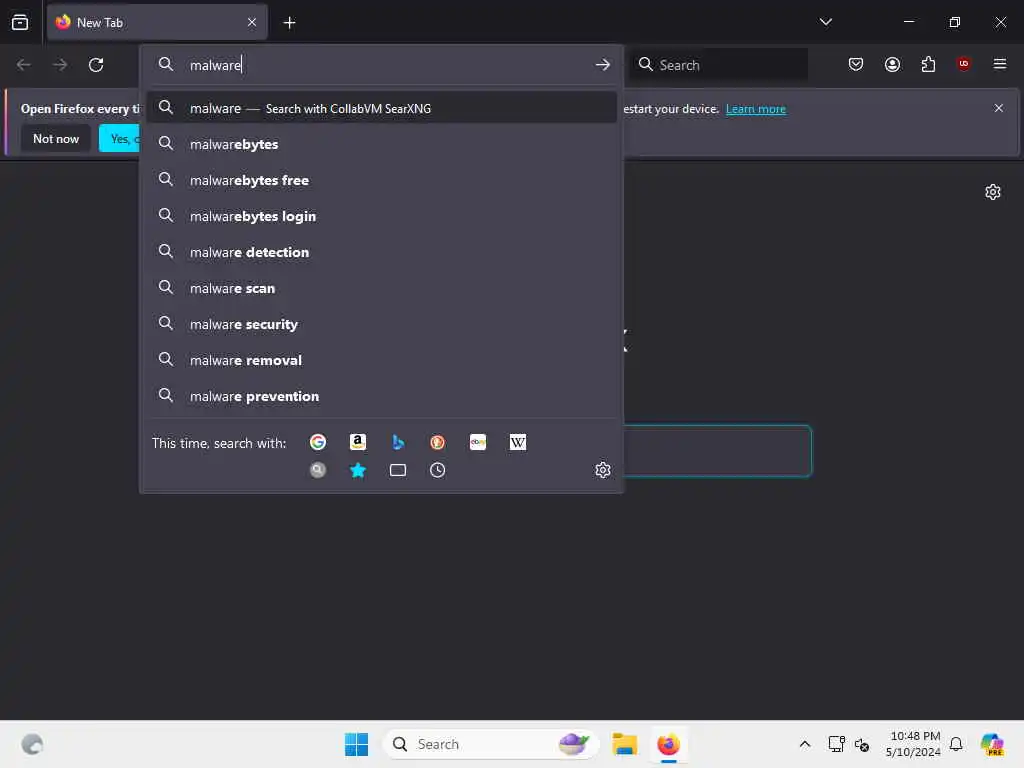This screenshot has width=1024, height=768.
Task: Open the uBlock Origin extension icon
Action: click(963, 64)
